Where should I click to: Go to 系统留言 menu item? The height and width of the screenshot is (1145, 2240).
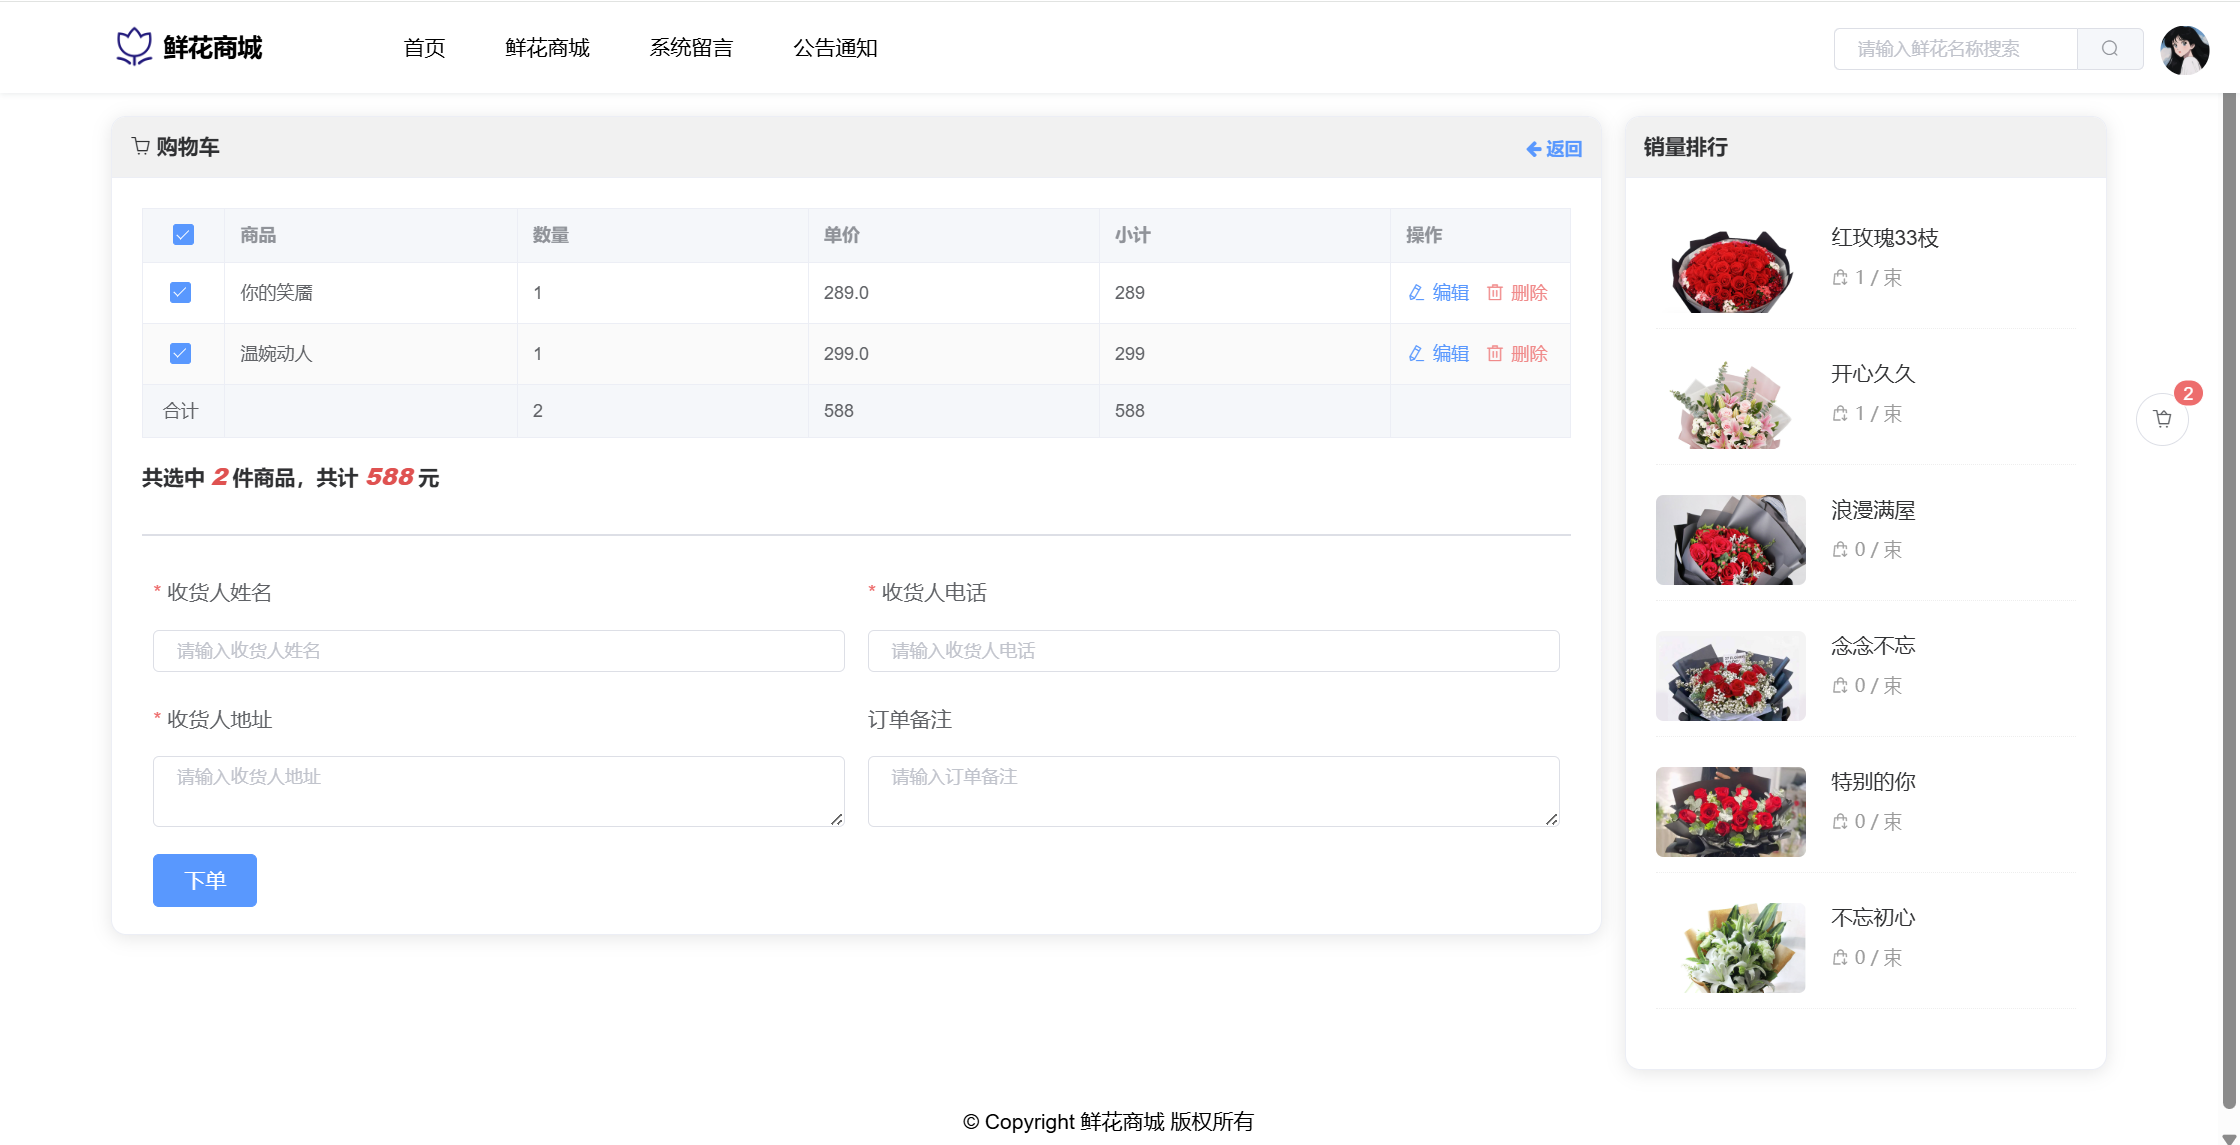[x=691, y=48]
